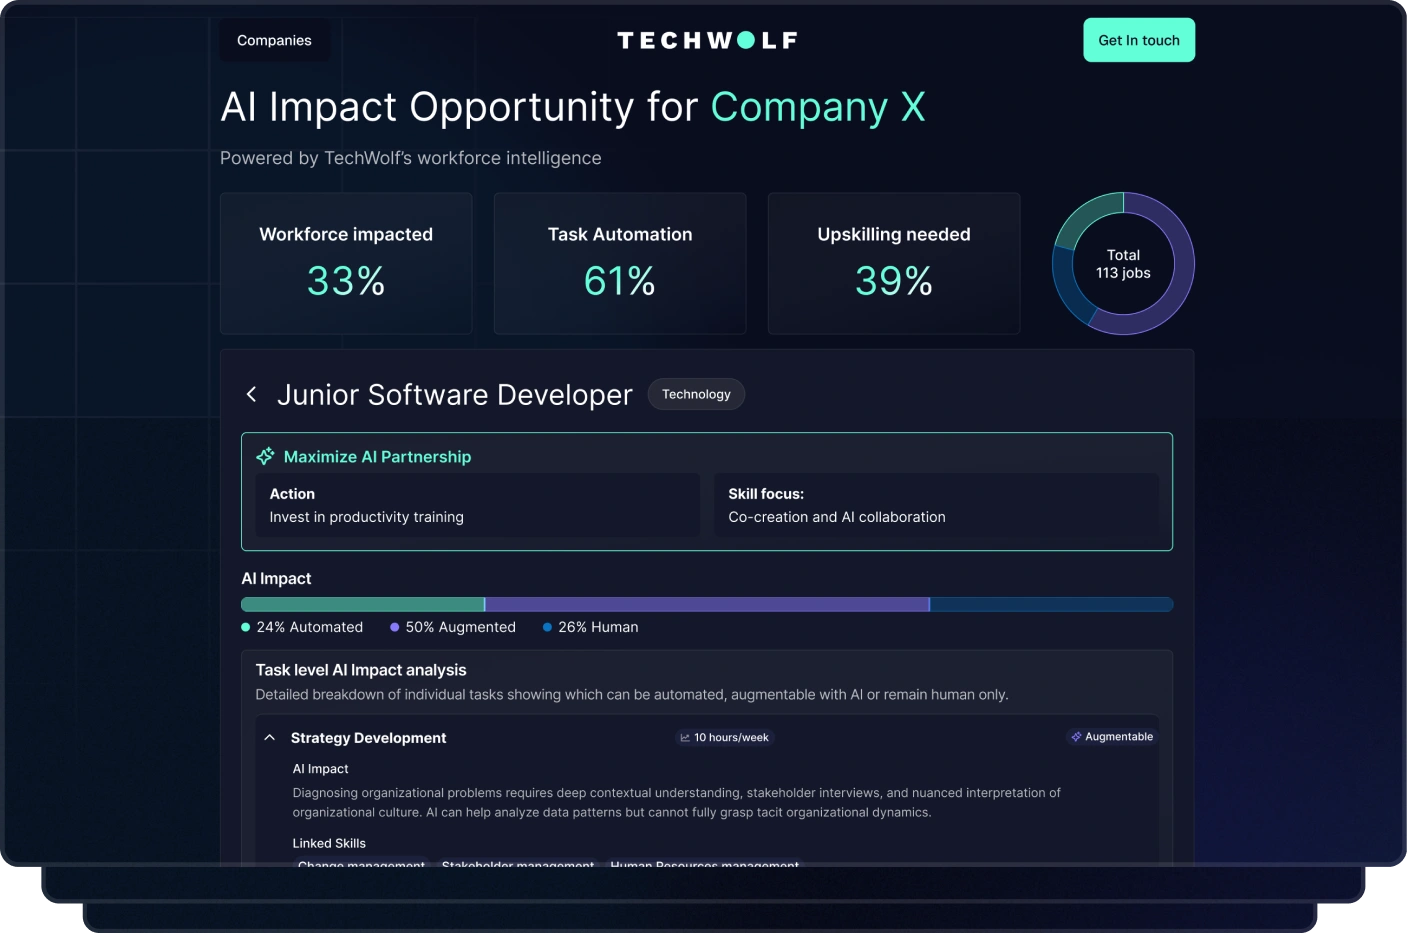This screenshot has height=933, width=1407.
Task: Click the 'Company X' title text
Action: point(818,107)
